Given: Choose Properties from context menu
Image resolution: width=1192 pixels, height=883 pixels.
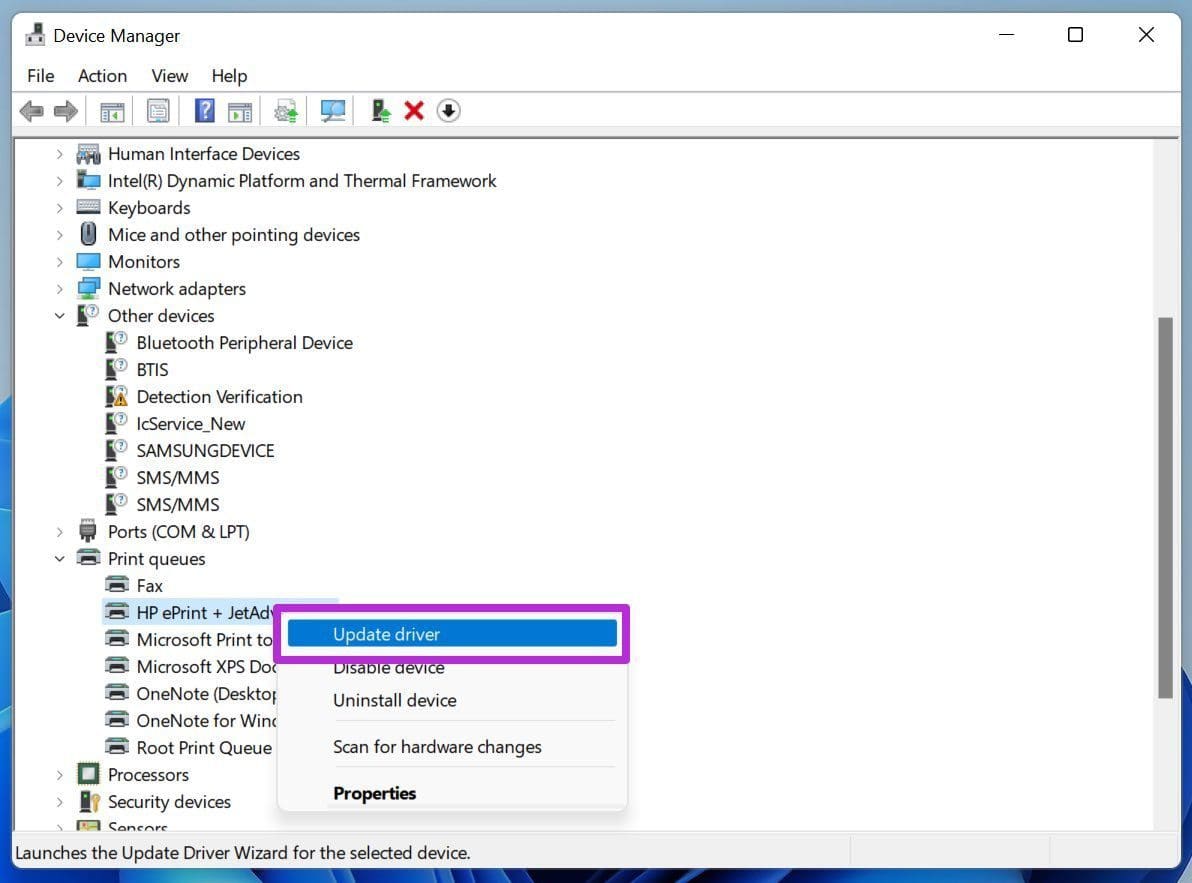Looking at the screenshot, I should (x=452, y=793).
